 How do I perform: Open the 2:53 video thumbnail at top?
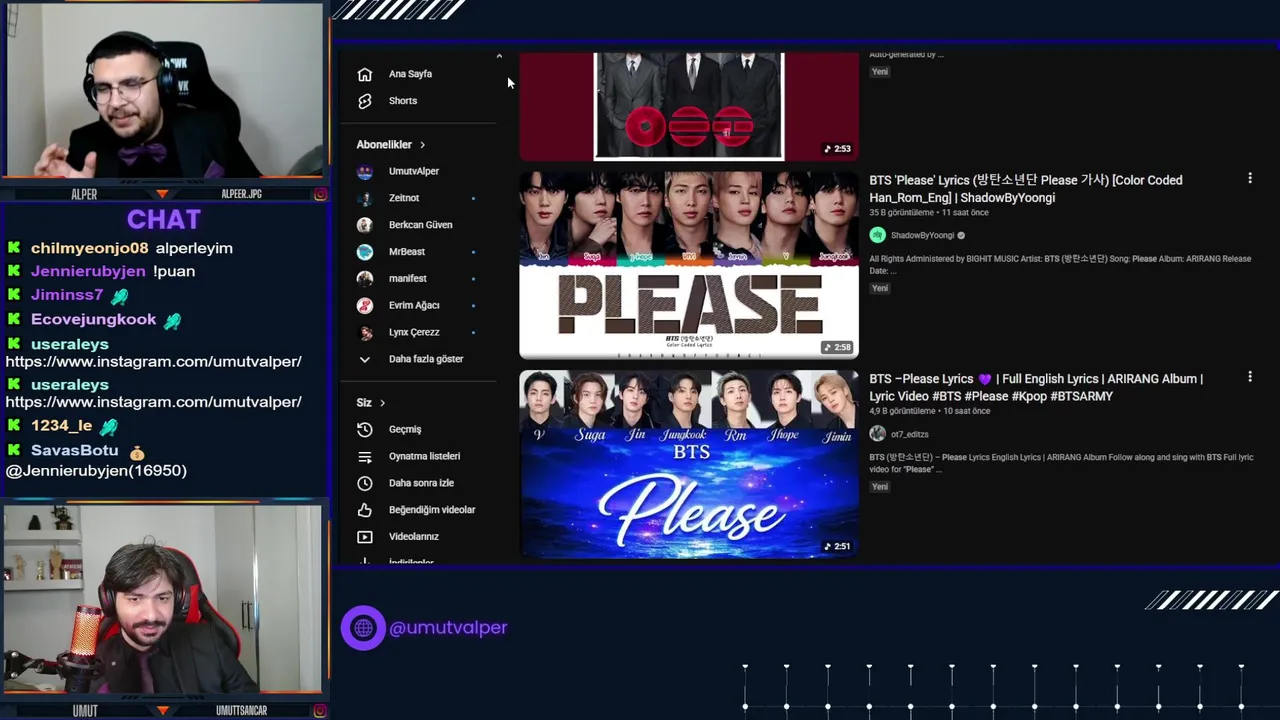(689, 106)
